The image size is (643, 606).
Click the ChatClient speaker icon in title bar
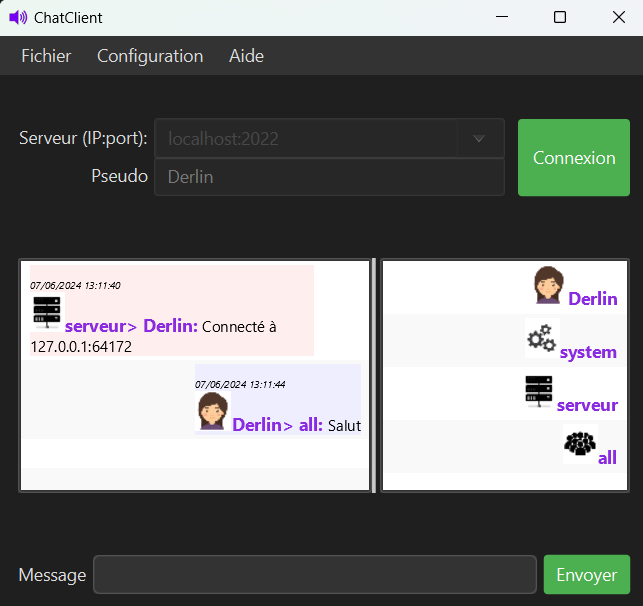pyautogui.click(x=18, y=18)
